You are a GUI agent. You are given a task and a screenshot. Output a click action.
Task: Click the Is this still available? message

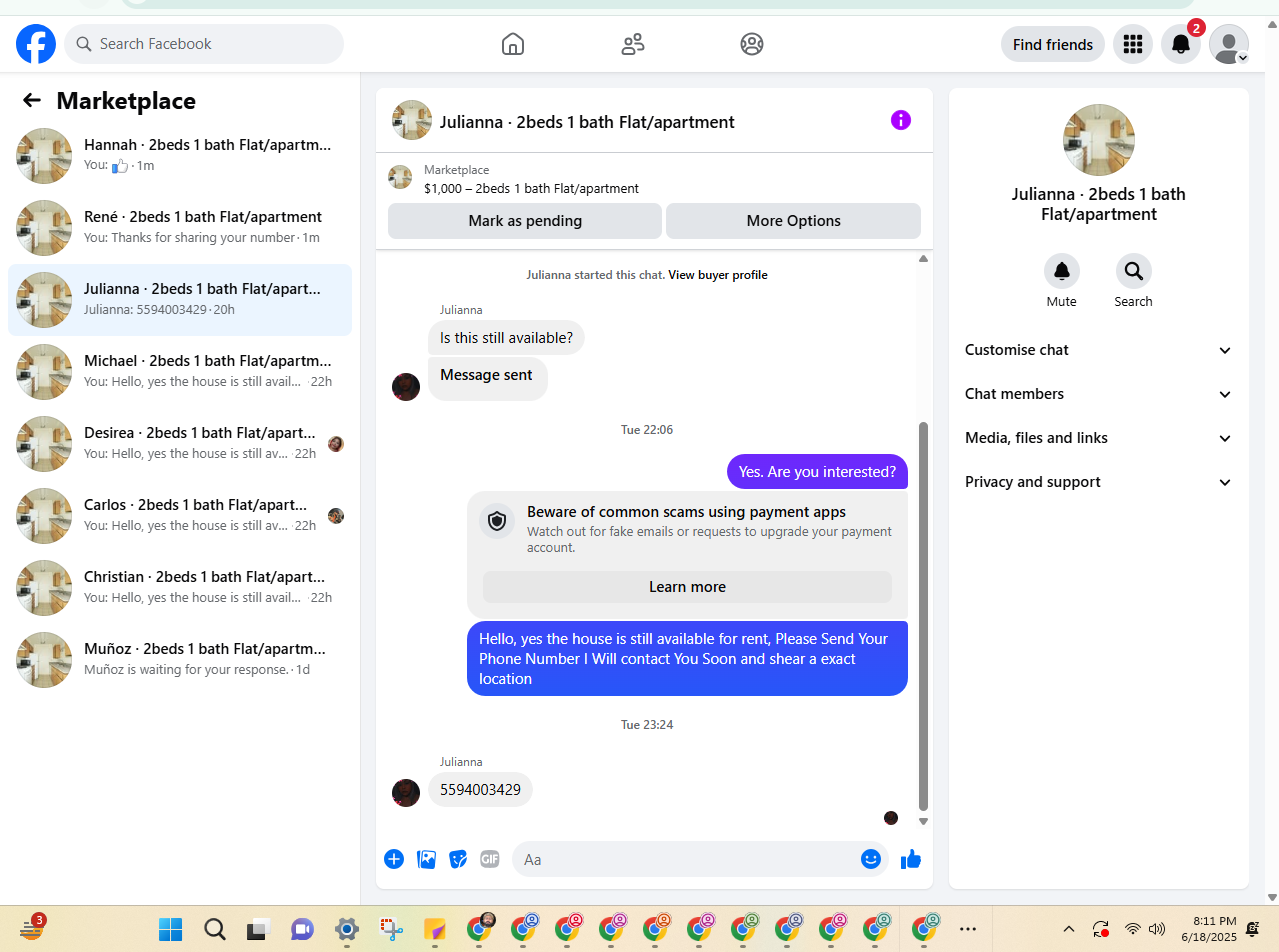pyautogui.click(x=506, y=338)
